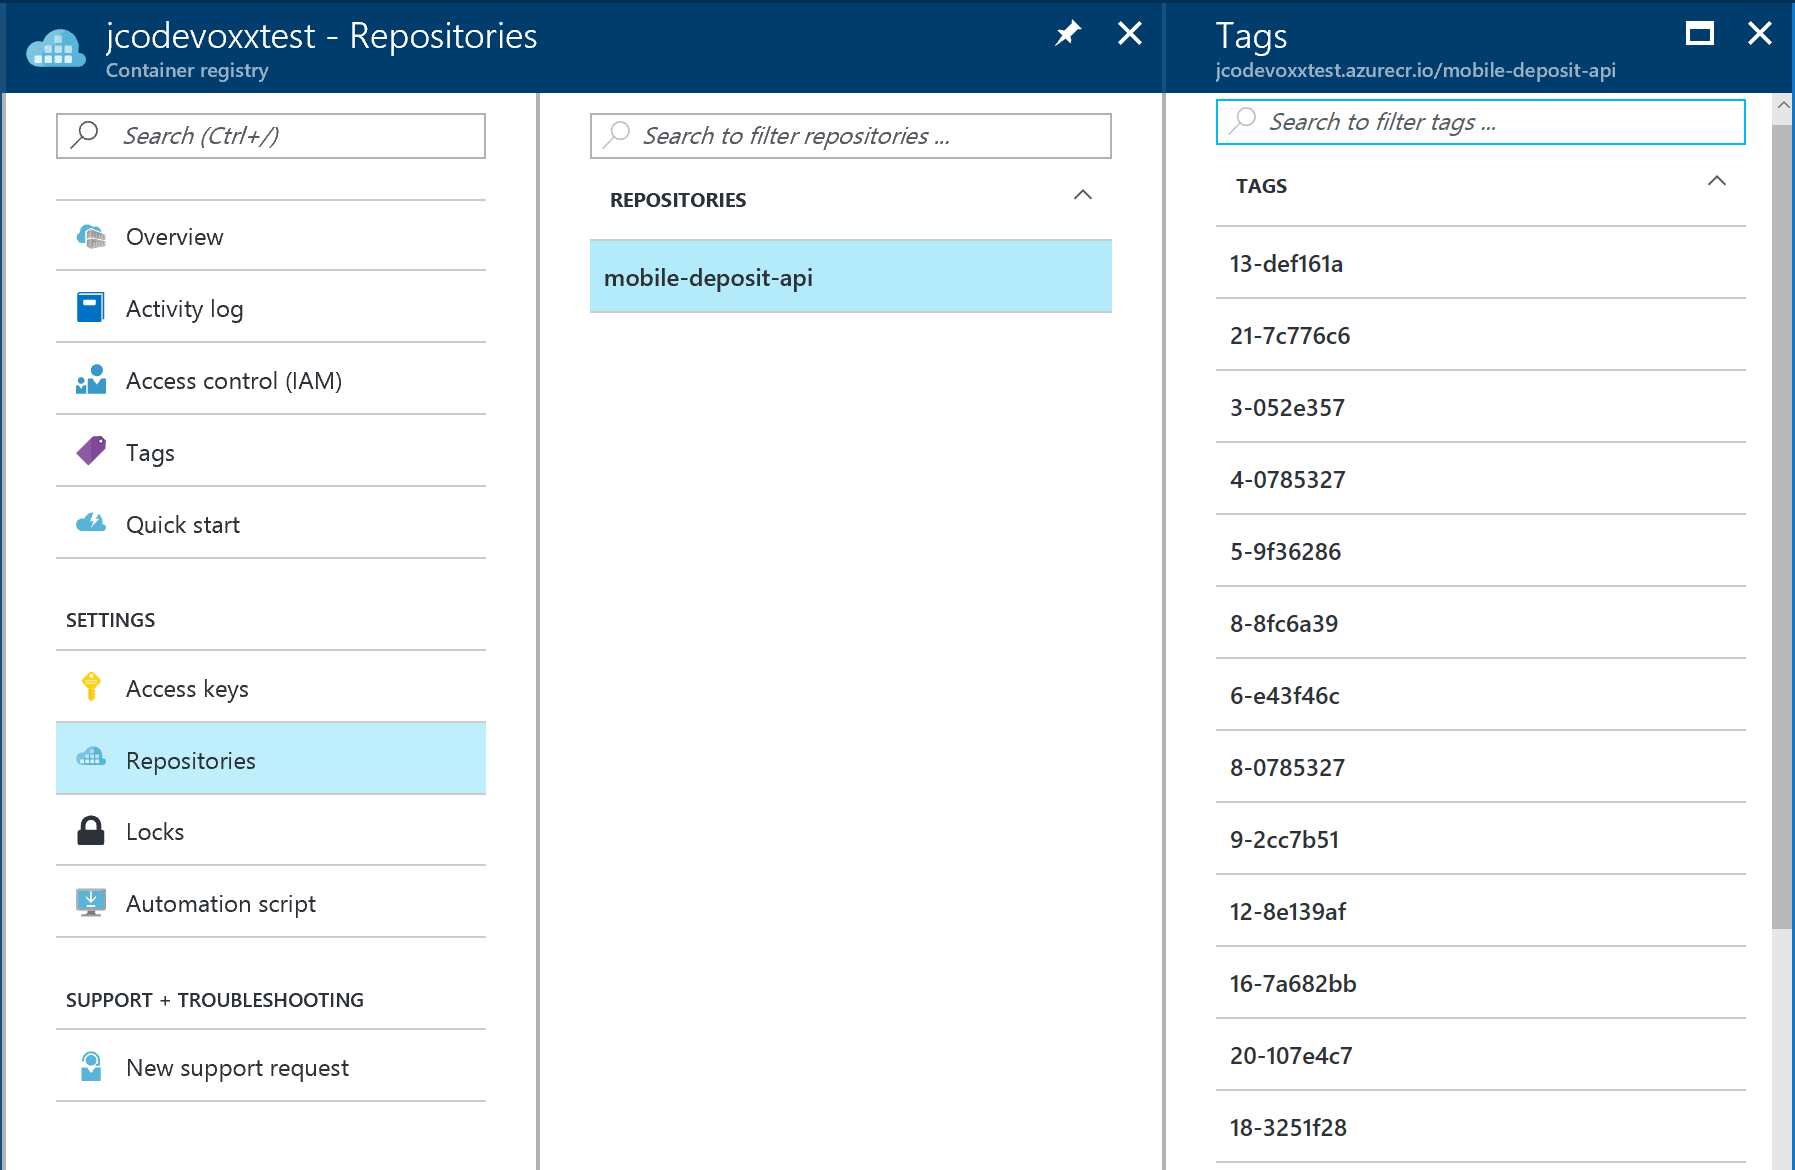The height and width of the screenshot is (1170, 1795).
Task: Click the Access keys key icon
Action: click(x=91, y=687)
